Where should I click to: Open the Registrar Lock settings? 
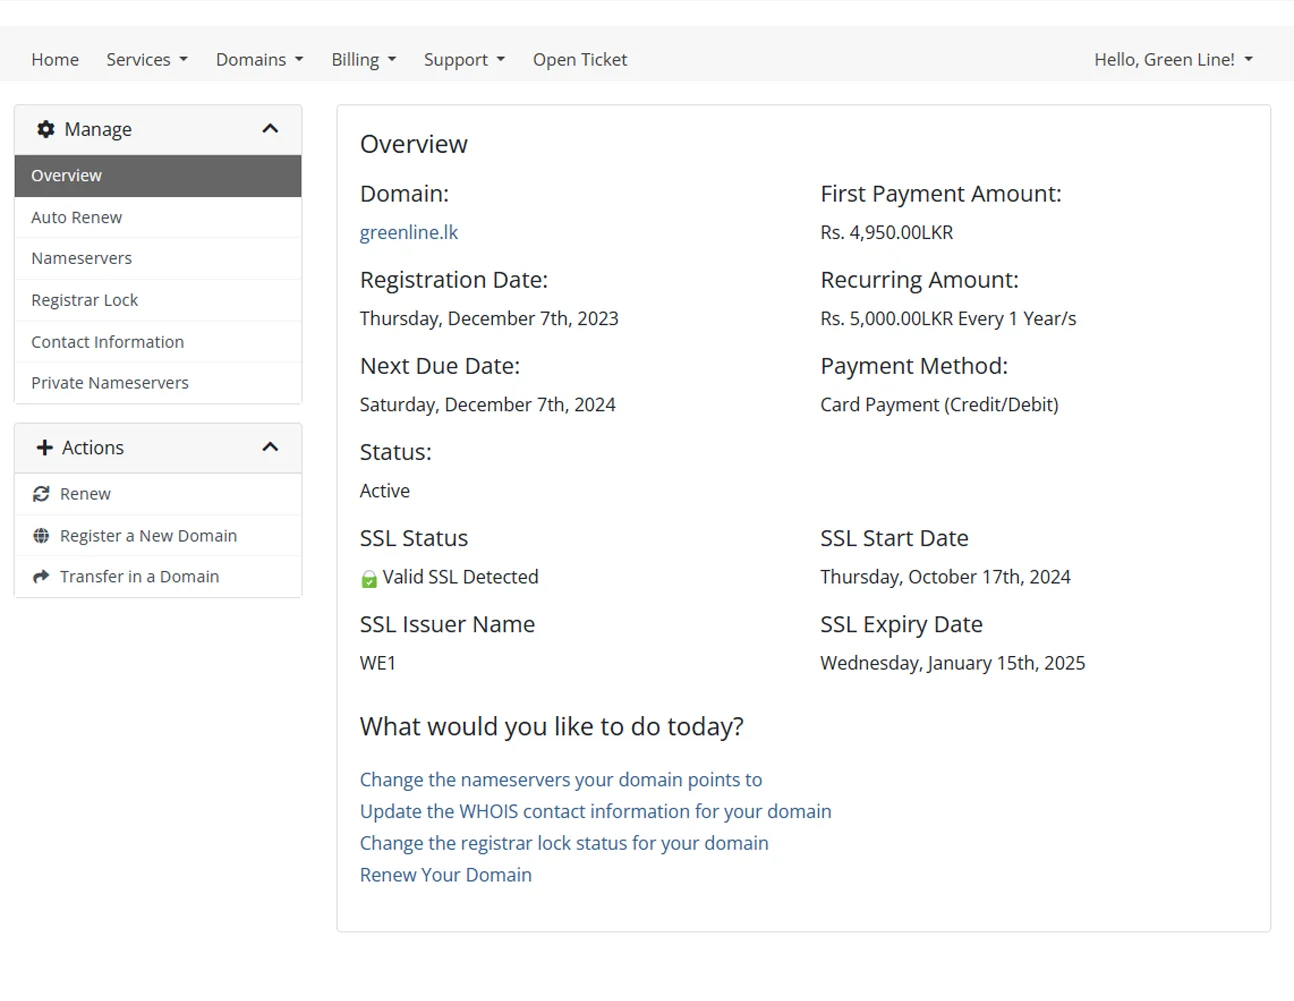85,300
